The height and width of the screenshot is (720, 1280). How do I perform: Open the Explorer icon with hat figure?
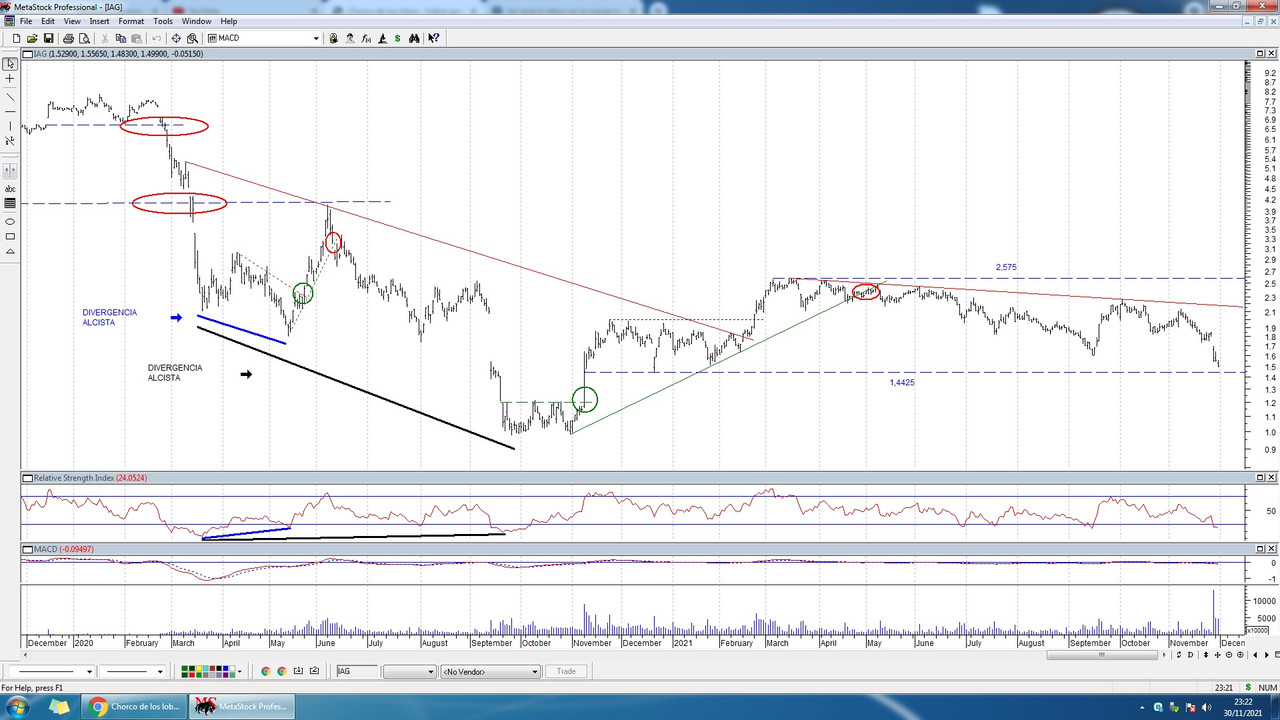pyautogui.click(x=349, y=38)
